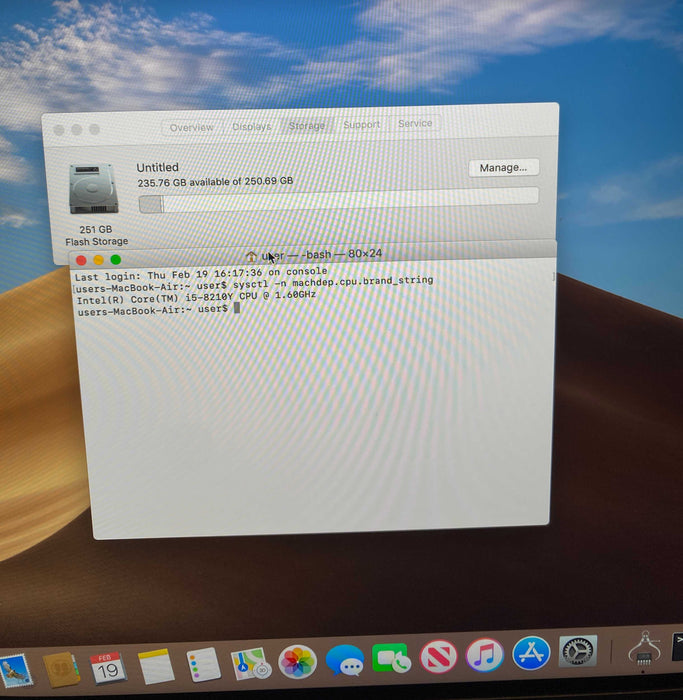Open the News app in the Dock
Screen dimensions: 683x700
point(438,657)
